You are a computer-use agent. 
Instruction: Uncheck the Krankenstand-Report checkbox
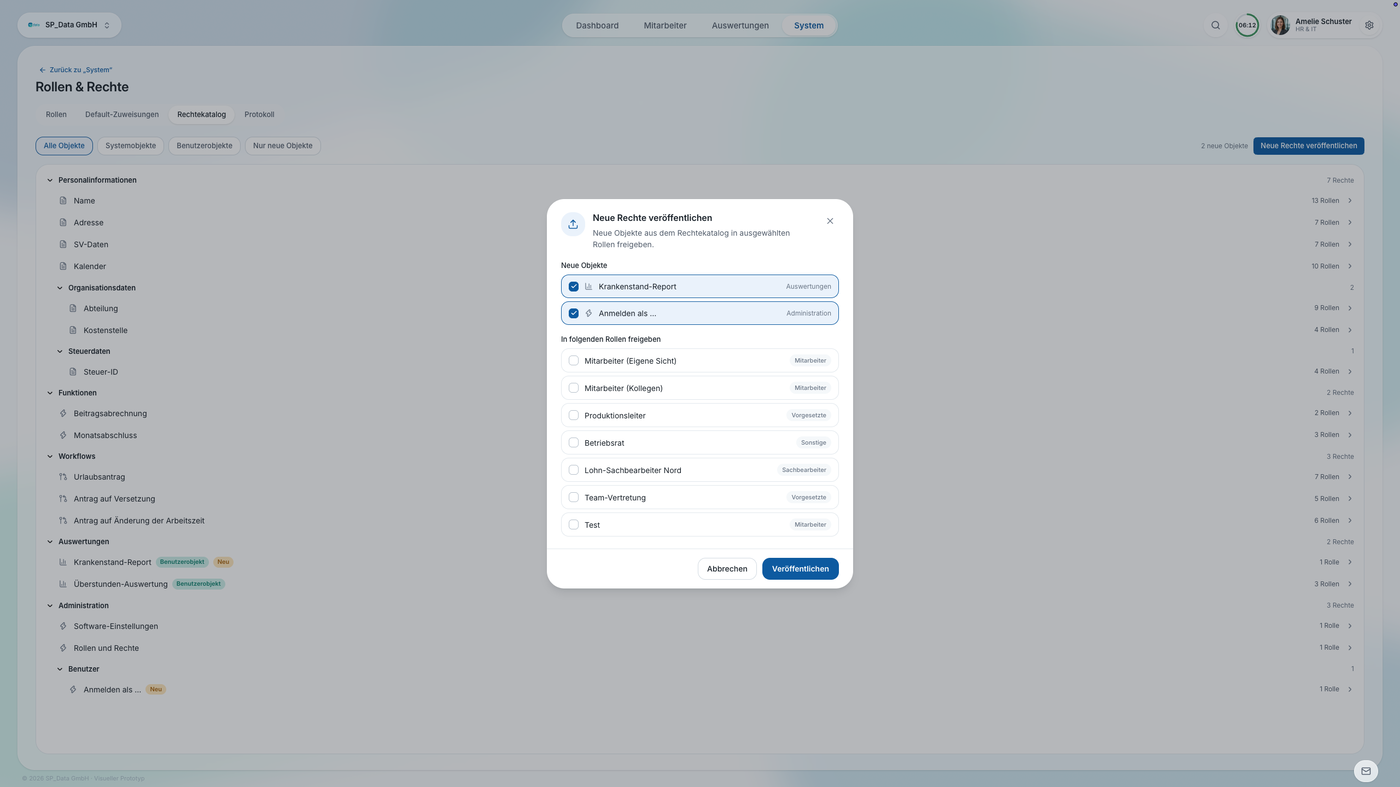[x=574, y=287]
